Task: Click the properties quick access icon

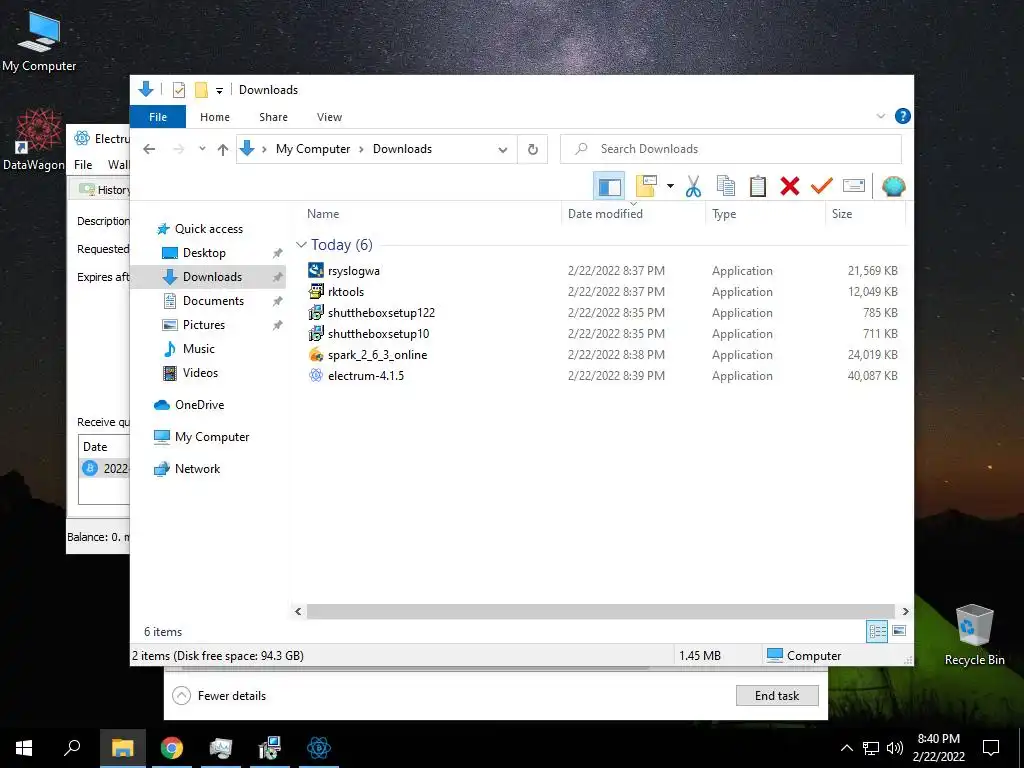Action: [x=178, y=89]
